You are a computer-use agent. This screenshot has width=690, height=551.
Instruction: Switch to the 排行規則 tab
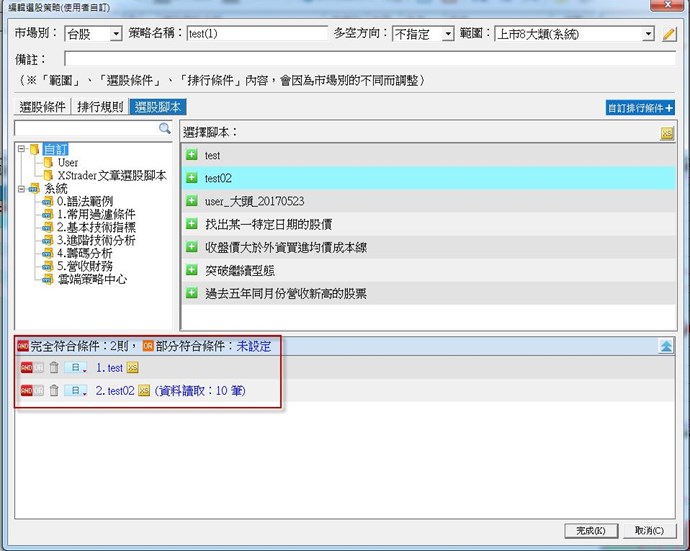coord(100,107)
